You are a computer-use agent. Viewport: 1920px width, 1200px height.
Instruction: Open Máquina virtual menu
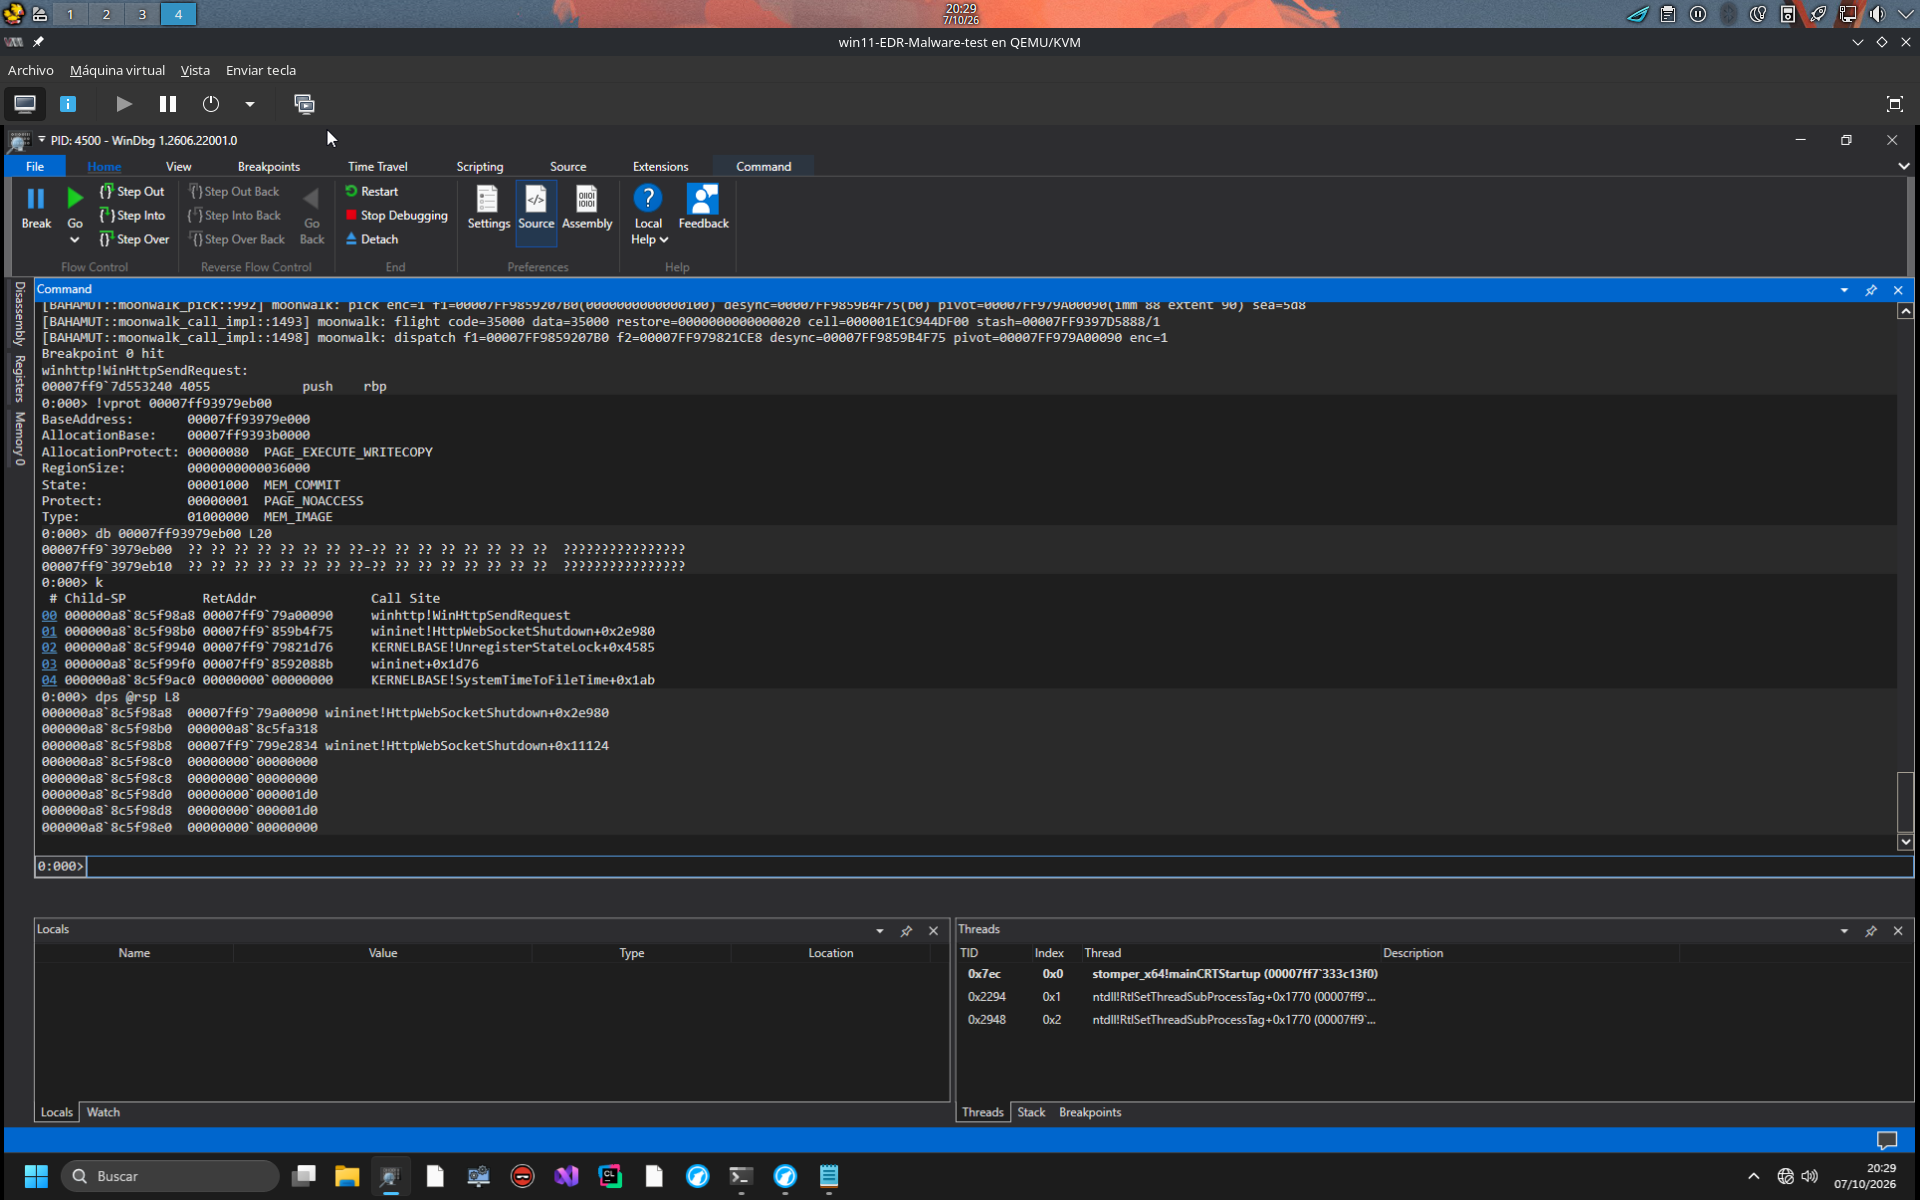tap(117, 70)
